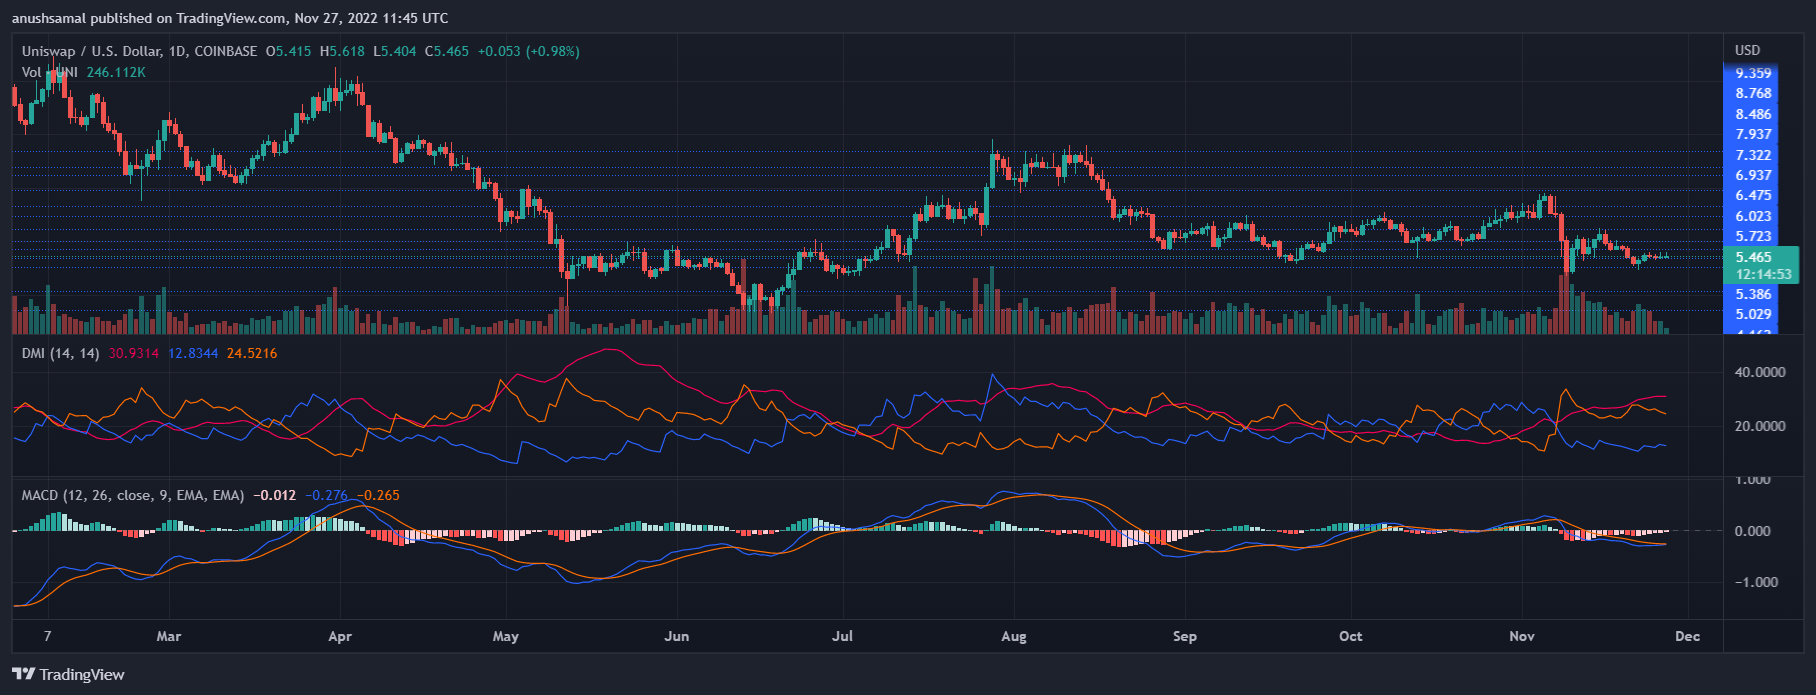Click the May label on time axis
The image size is (1816, 695).
pyautogui.click(x=506, y=636)
